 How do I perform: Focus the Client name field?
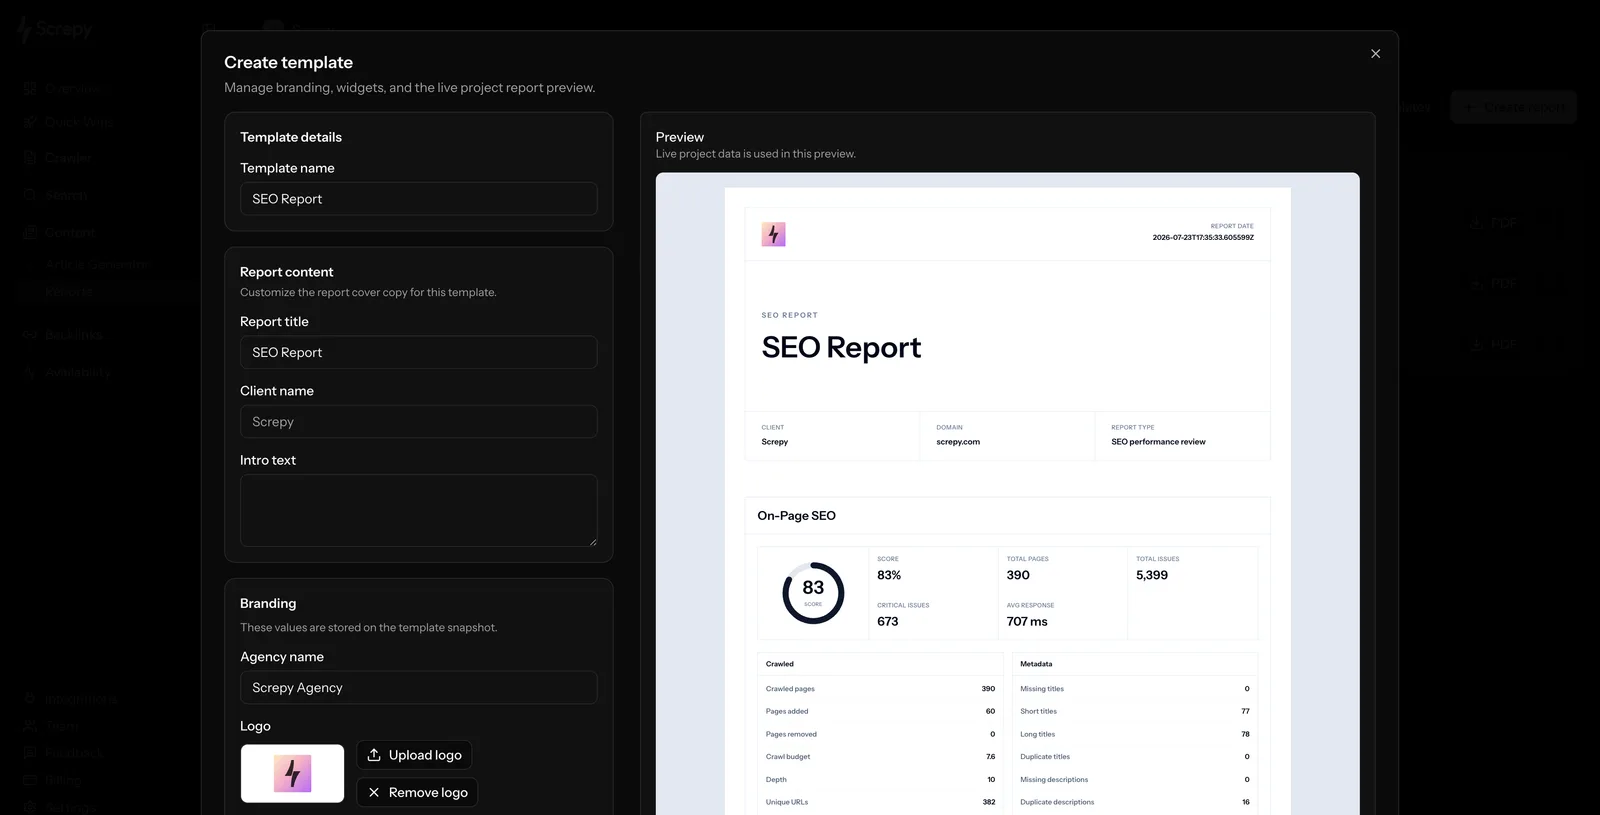[418, 422]
